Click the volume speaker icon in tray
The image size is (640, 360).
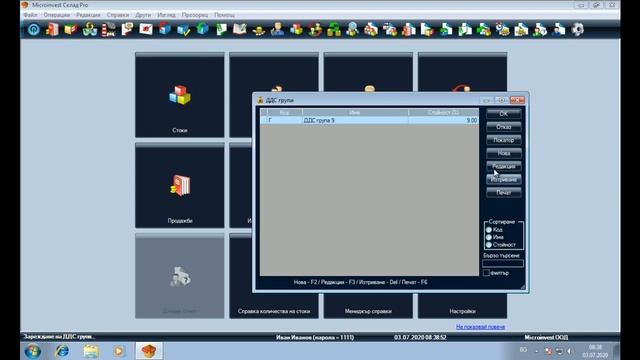[x=569, y=351]
